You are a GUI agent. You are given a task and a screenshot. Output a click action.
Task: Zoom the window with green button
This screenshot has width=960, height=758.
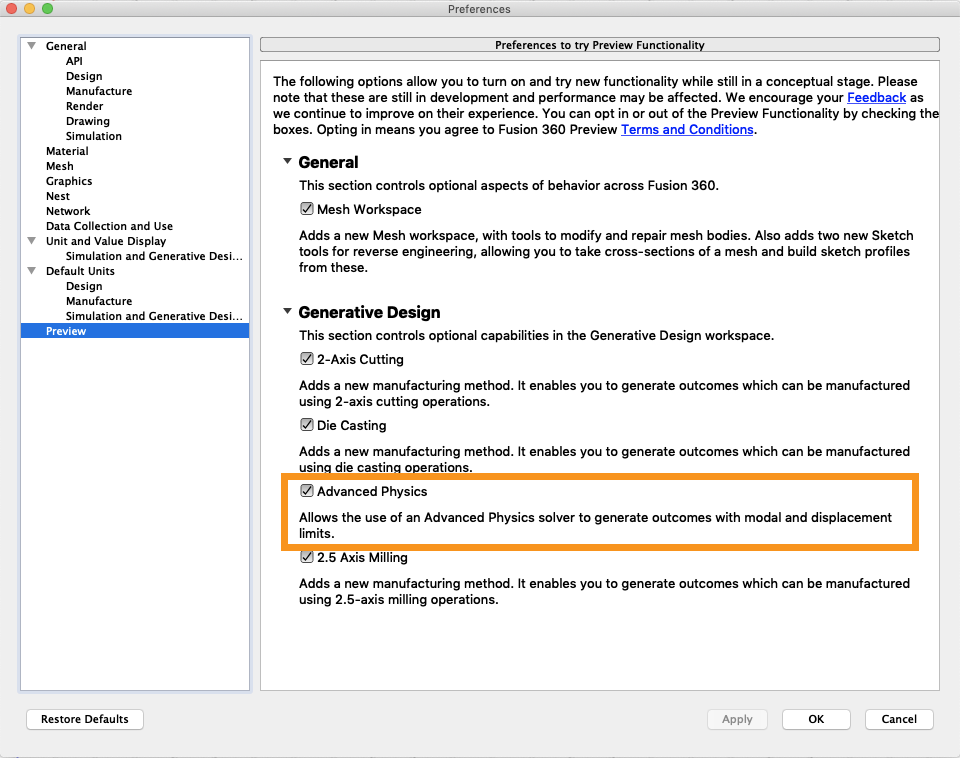point(47,9)
